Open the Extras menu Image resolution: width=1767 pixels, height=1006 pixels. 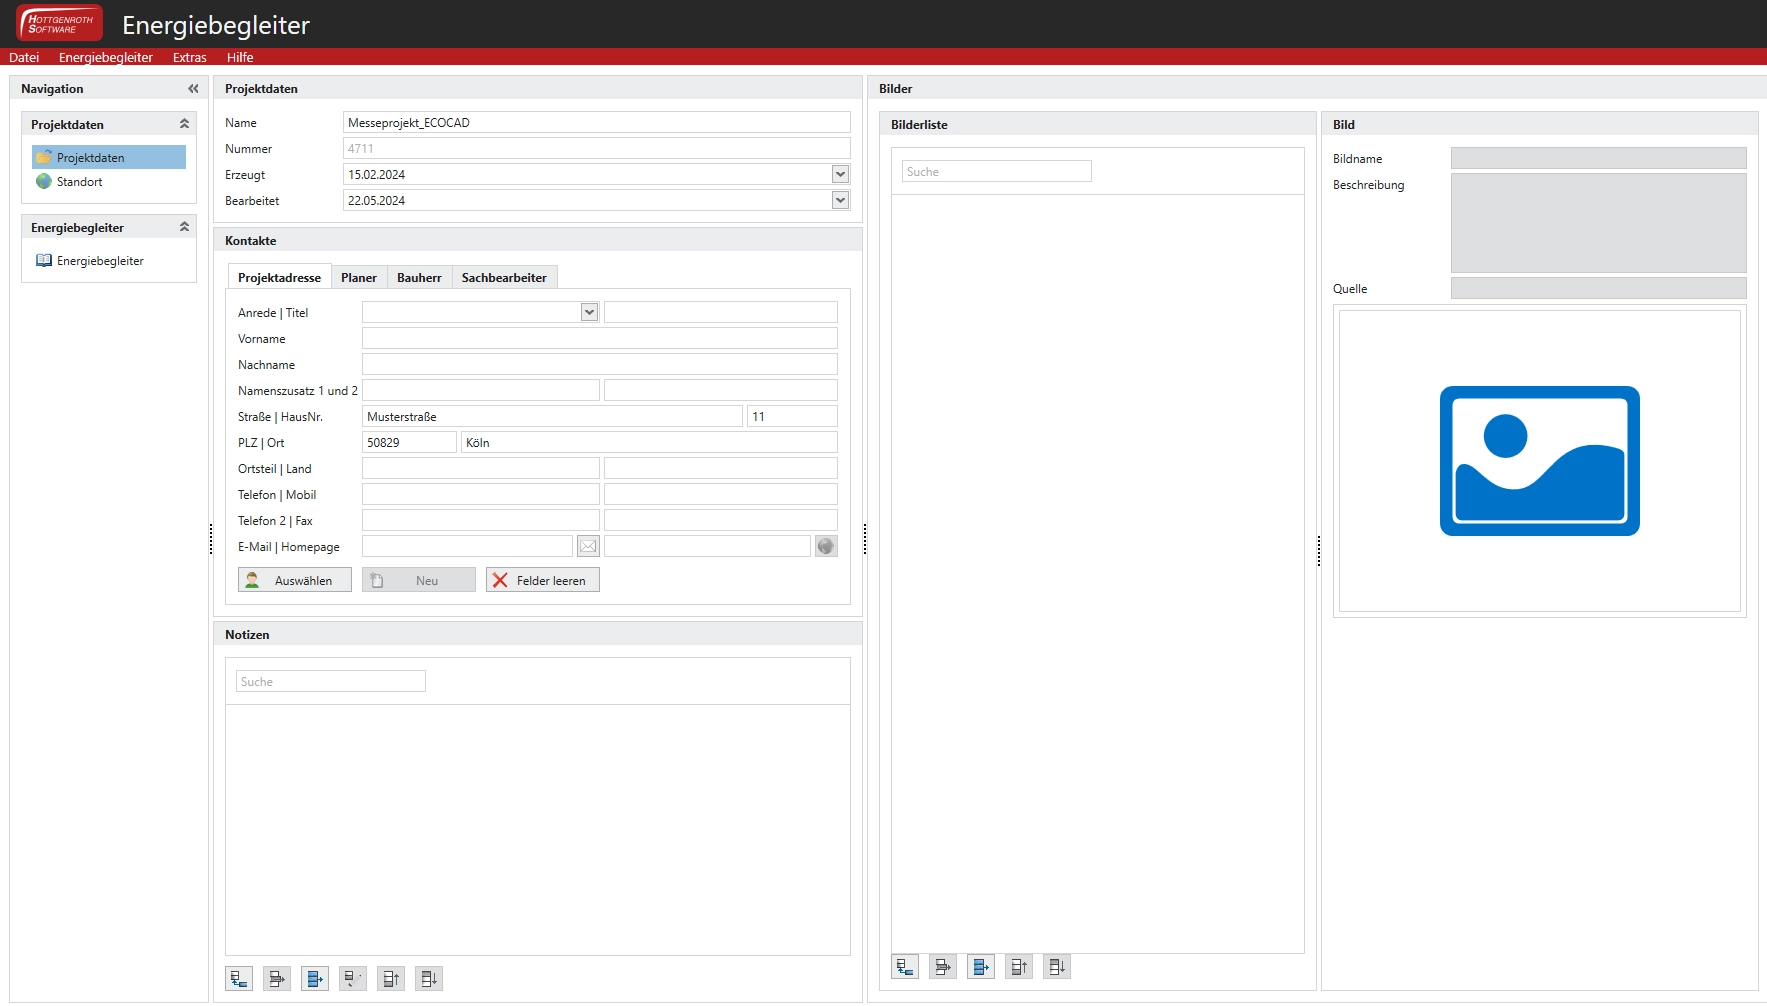pos(189,58)
